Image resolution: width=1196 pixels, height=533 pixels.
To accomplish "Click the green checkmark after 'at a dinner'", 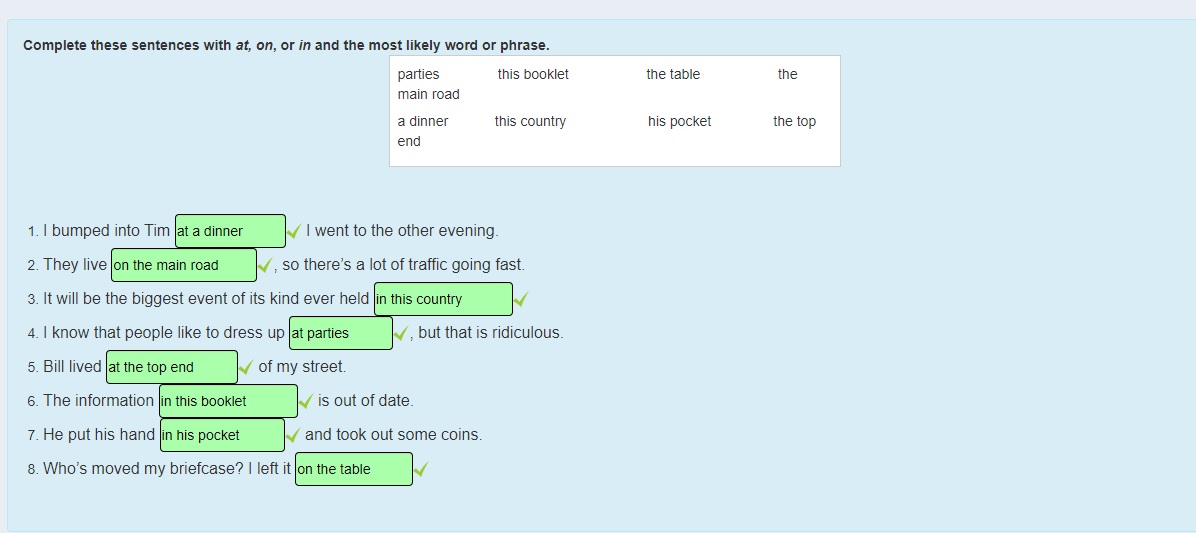I will pos(294,231).
